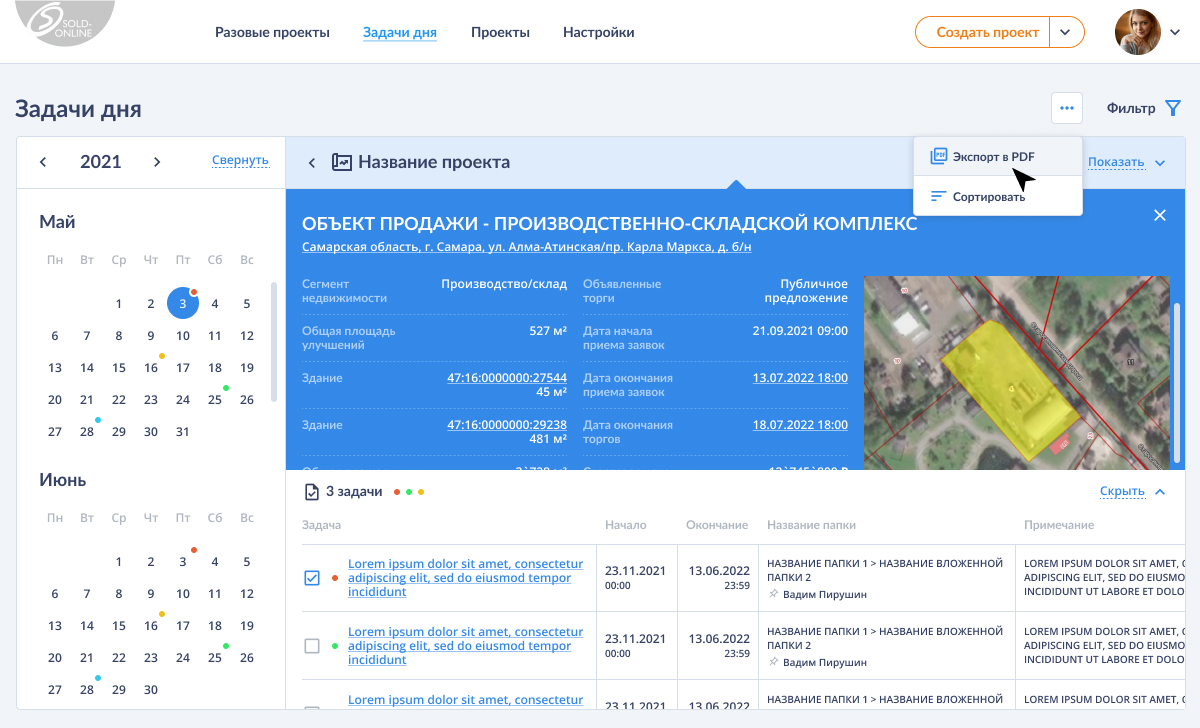Open the Фильтр funnel icon

tap(1172, 107)
